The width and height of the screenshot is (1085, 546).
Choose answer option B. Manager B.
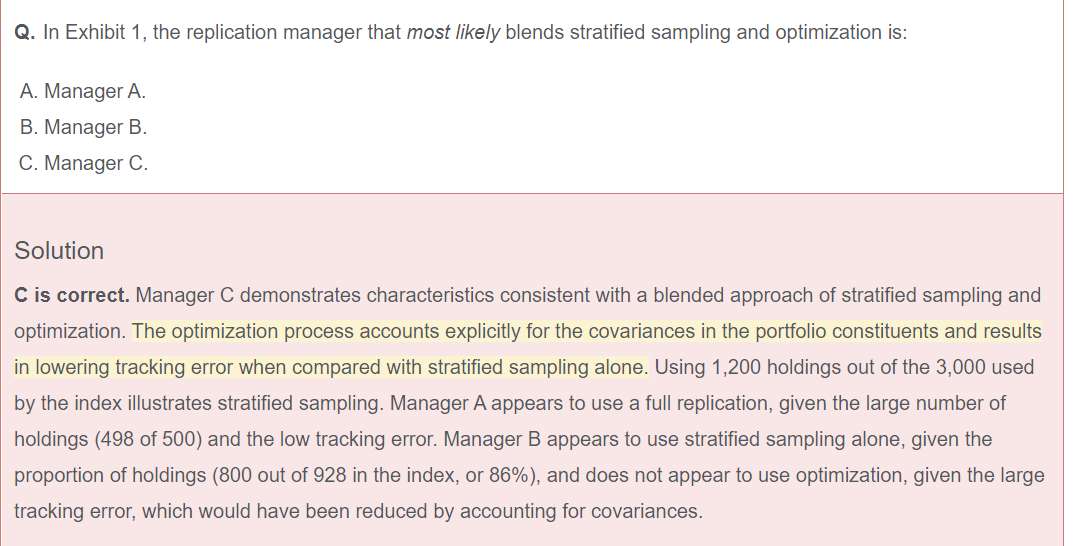pos(84,127)
